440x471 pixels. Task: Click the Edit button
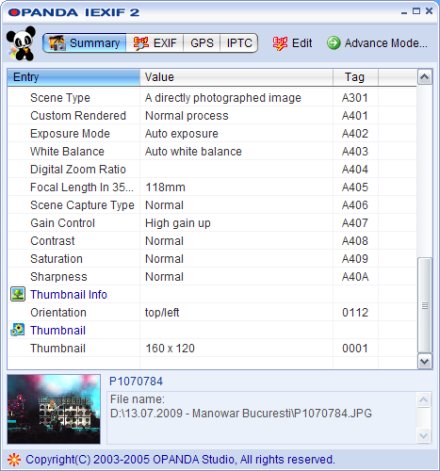[x=292, y=43]
